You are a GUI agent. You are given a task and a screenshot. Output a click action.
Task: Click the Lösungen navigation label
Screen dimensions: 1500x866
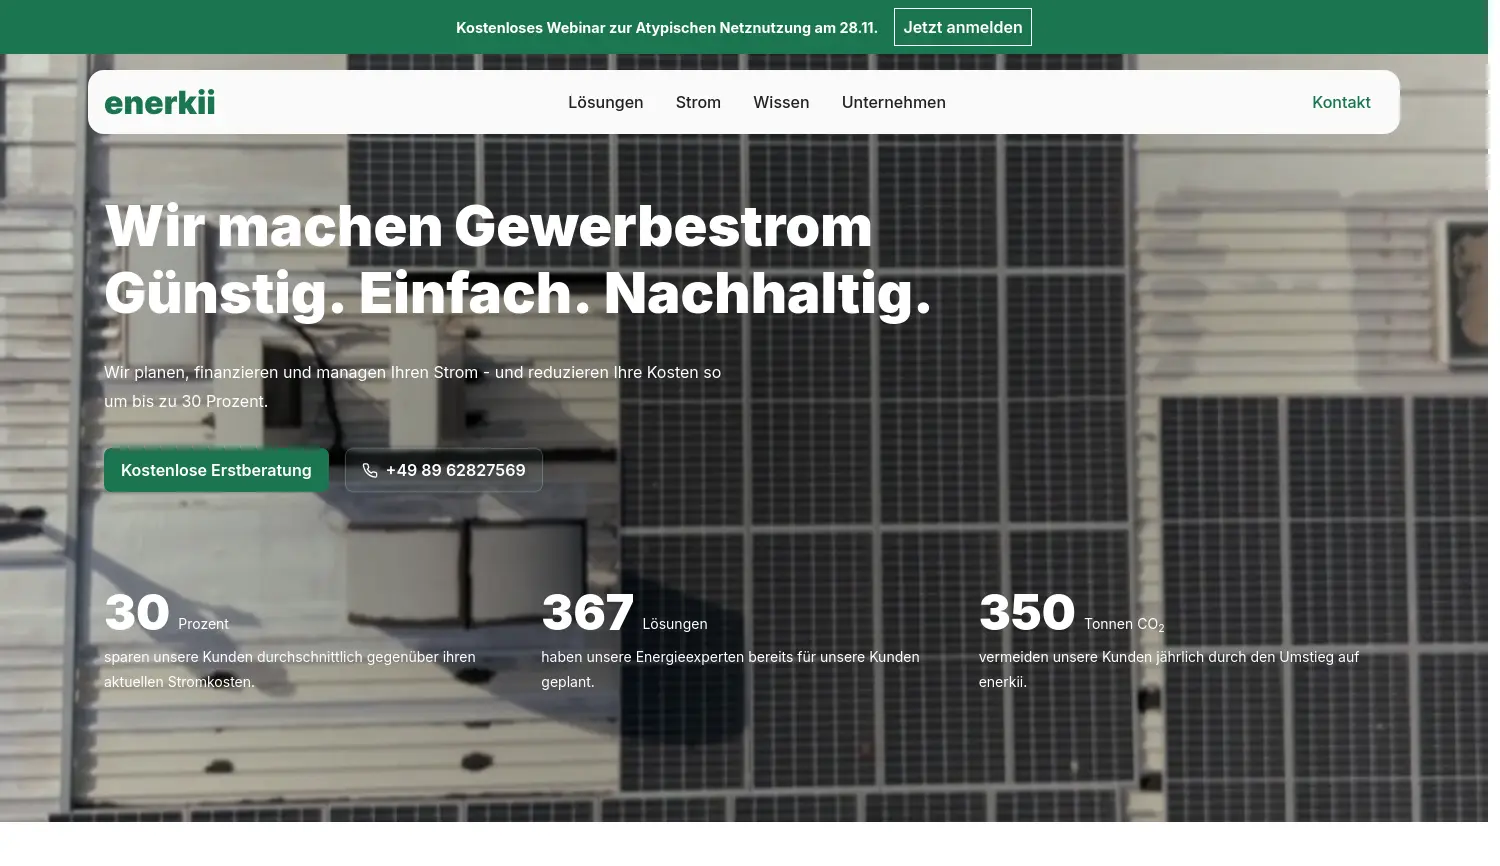(606, 102)
